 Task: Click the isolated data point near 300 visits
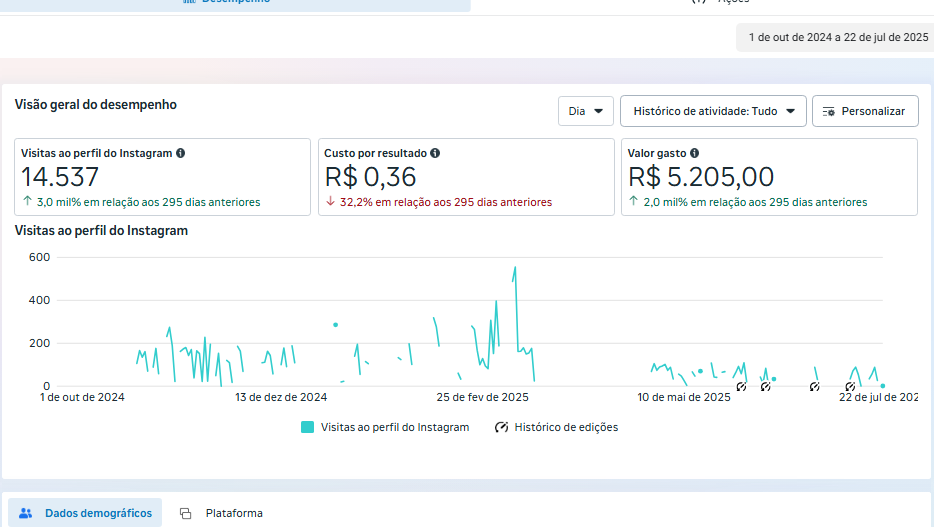tap(335, 324)
